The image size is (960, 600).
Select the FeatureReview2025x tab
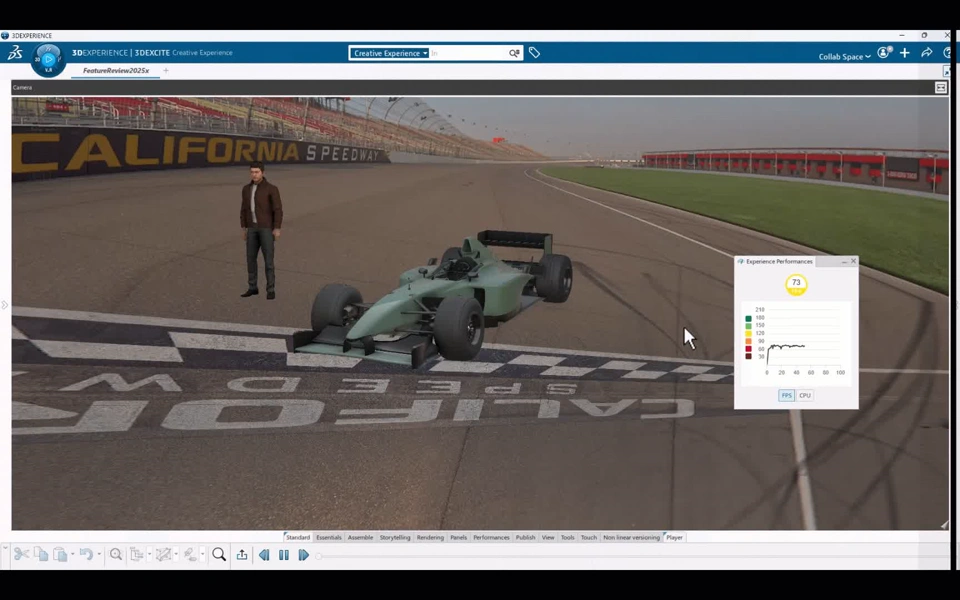[x=116, y=71]
